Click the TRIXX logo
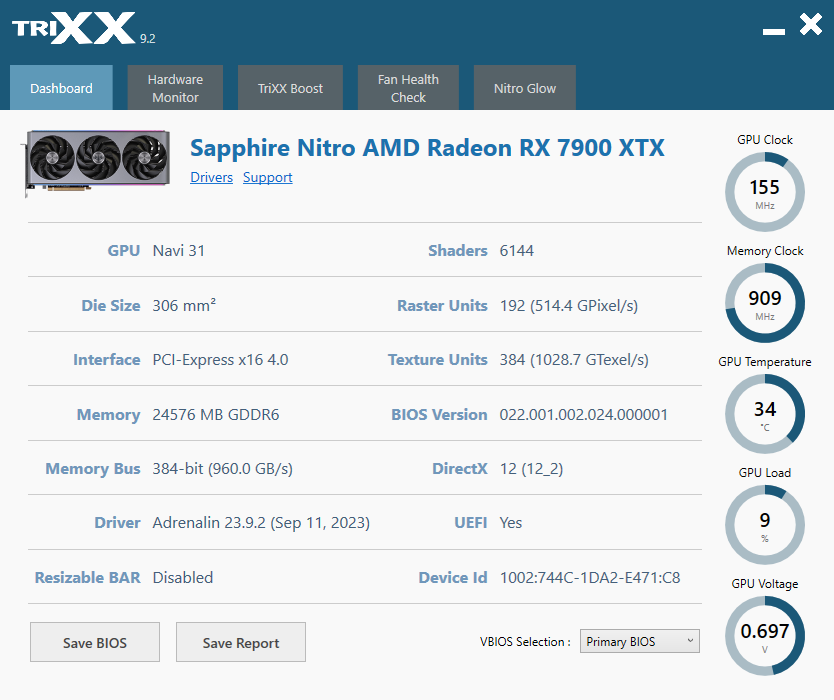Image resolution: width=834 pixels, height=700 pixels. pyautogui.click(x=73, y=28)
